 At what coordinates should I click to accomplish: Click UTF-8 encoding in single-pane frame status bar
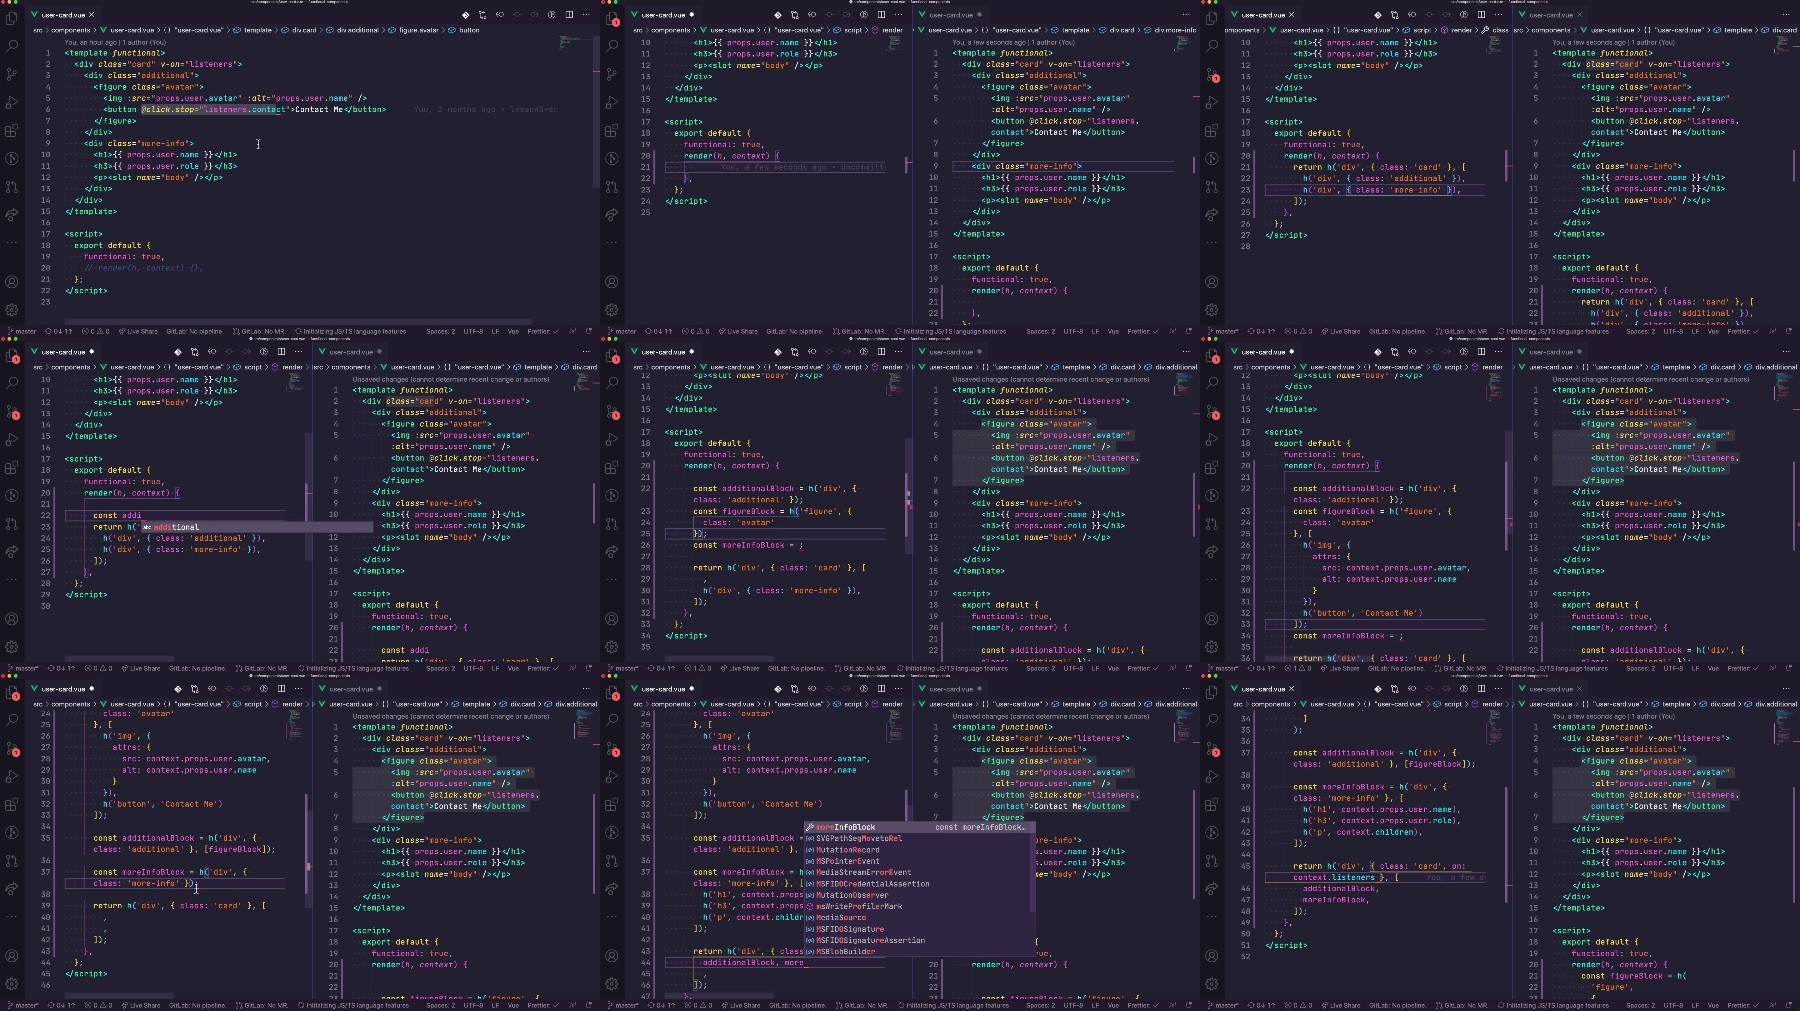tap(474, 331)
